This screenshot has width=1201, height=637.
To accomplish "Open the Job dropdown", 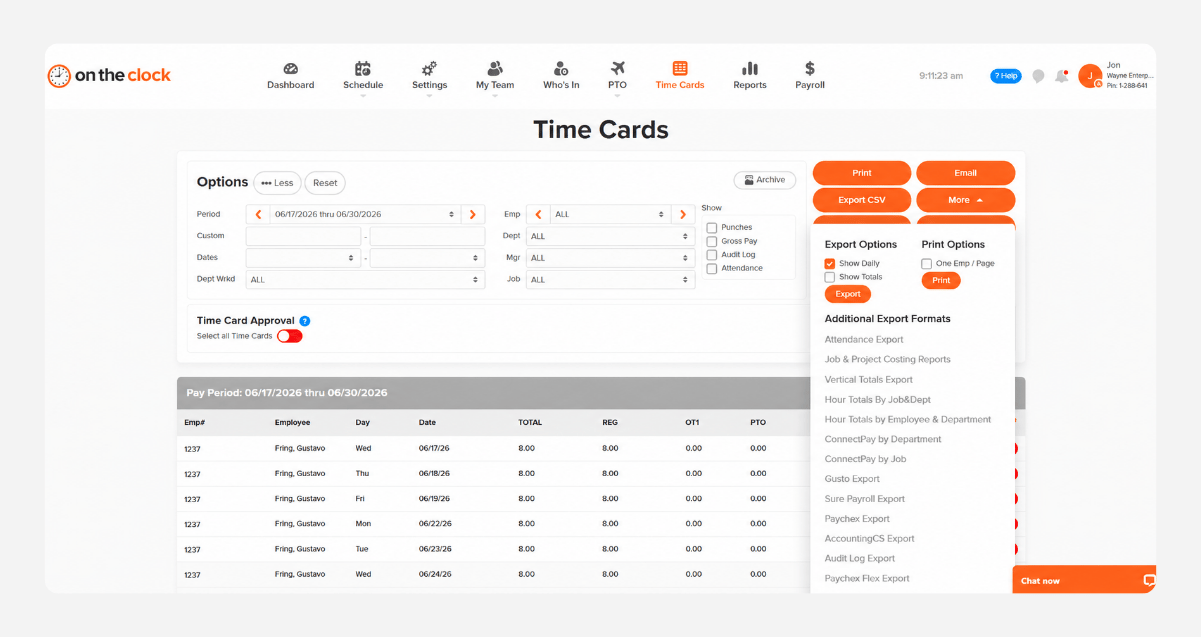I will (610, 280).
